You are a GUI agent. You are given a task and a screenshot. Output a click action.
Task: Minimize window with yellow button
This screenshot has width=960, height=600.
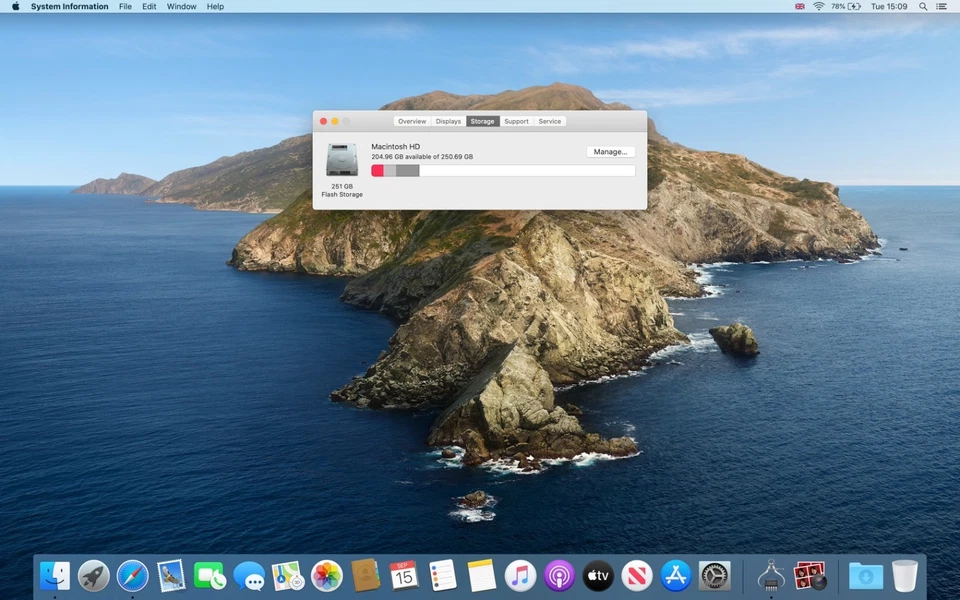pos(335,121)
